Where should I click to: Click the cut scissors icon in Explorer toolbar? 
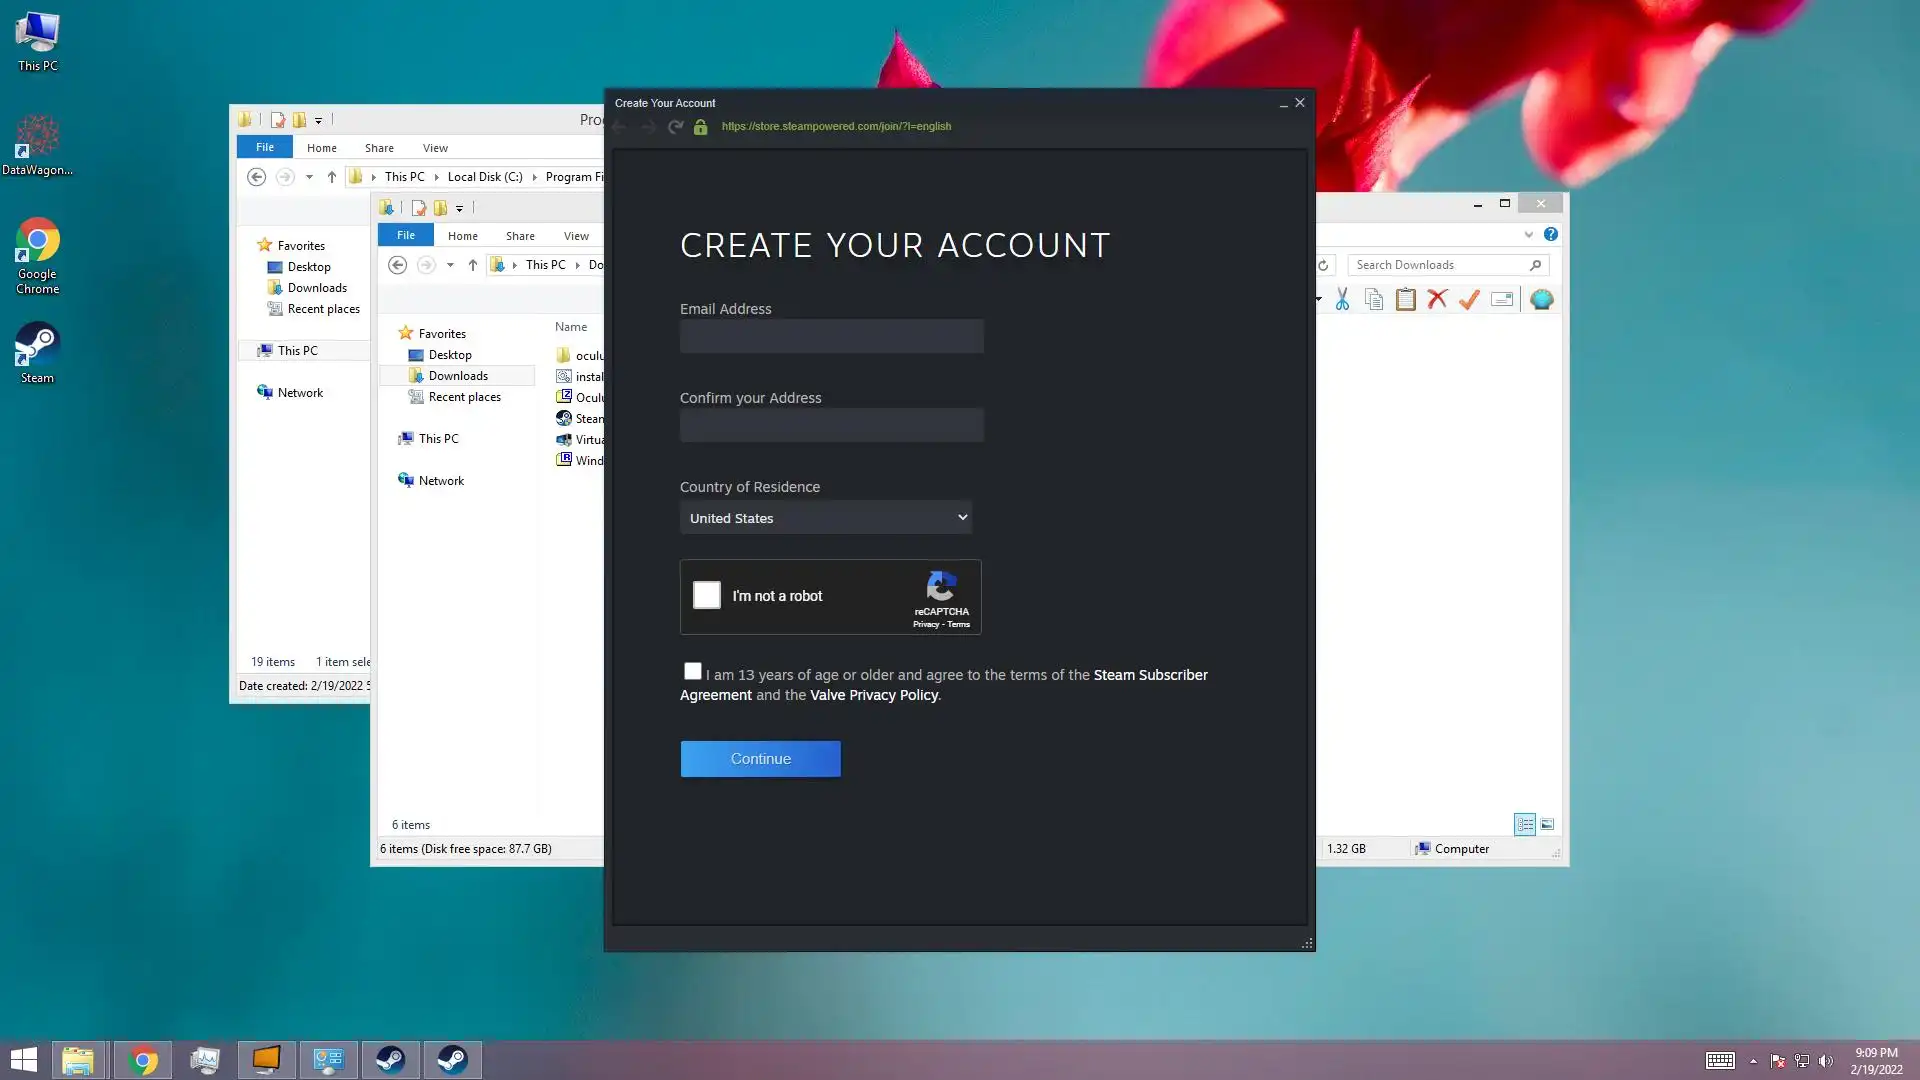pos(1342,299)
